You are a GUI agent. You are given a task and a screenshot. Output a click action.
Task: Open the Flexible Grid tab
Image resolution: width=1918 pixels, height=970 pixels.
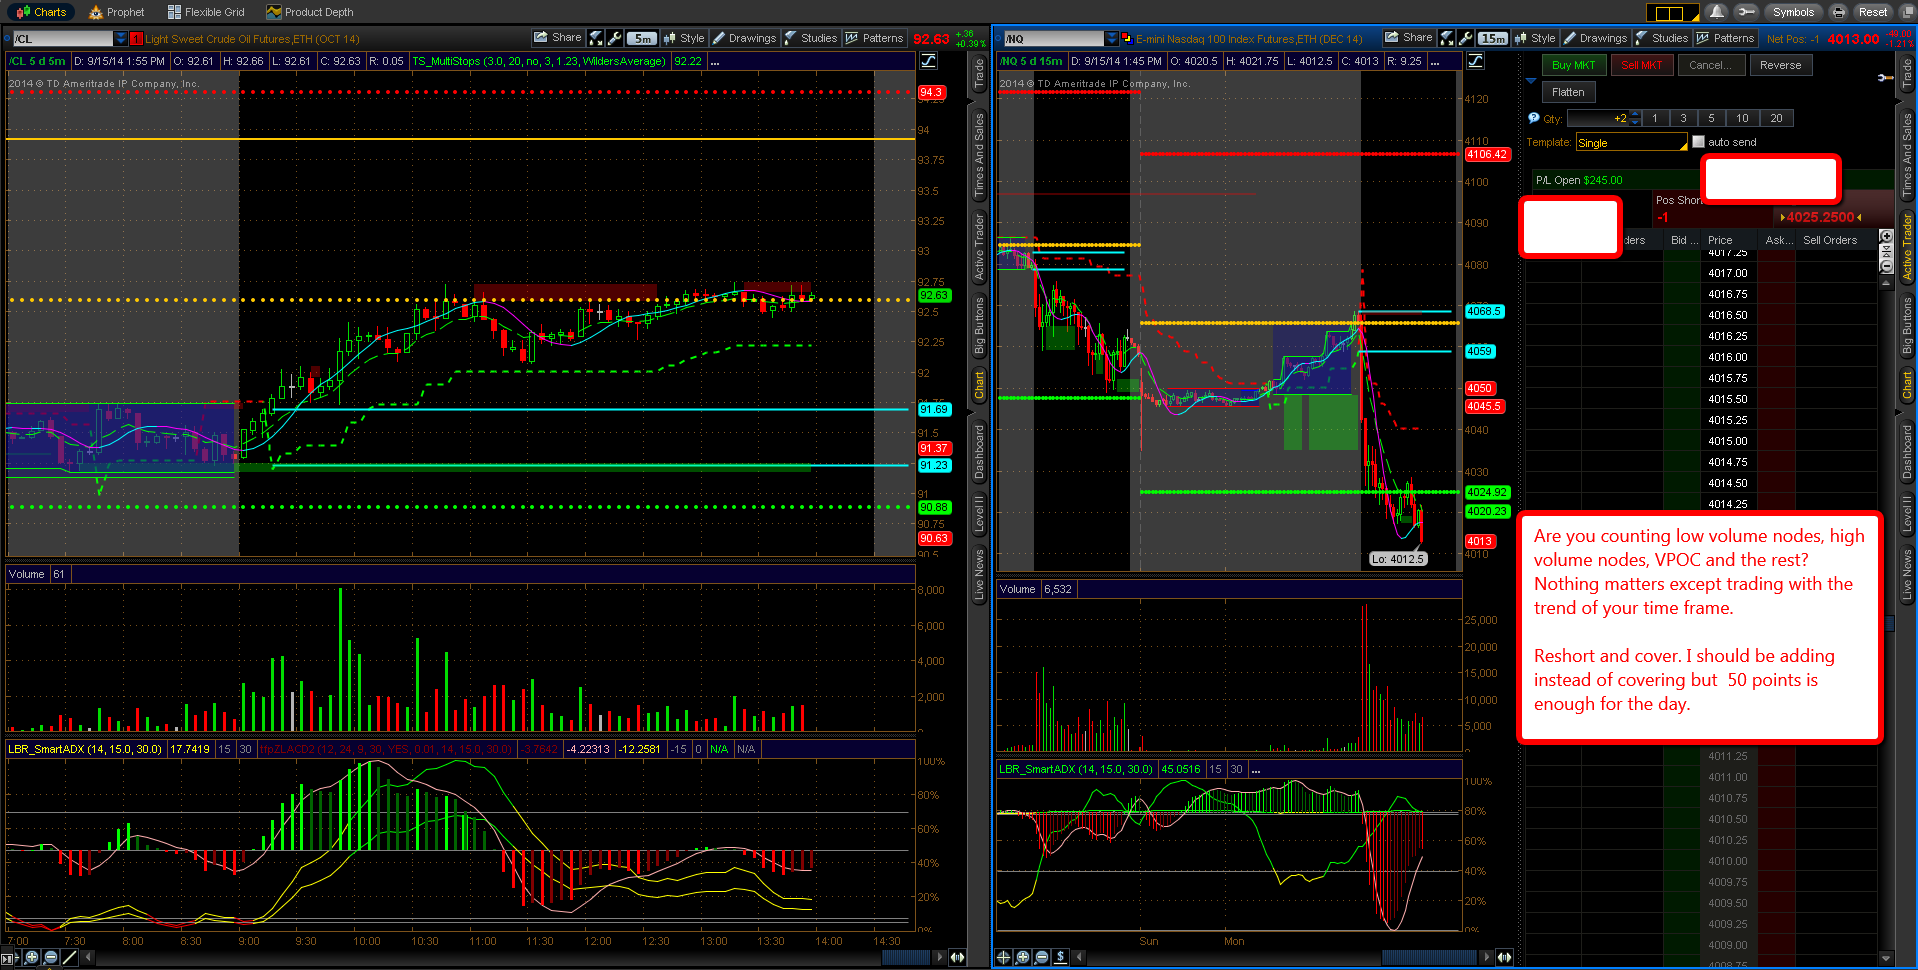pos(206,12)
